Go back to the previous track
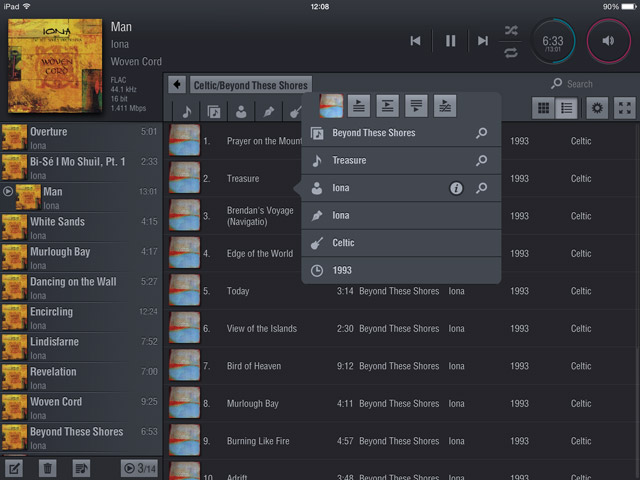The width and height of the screenshot is (640, 480). [x=416, y=41]
